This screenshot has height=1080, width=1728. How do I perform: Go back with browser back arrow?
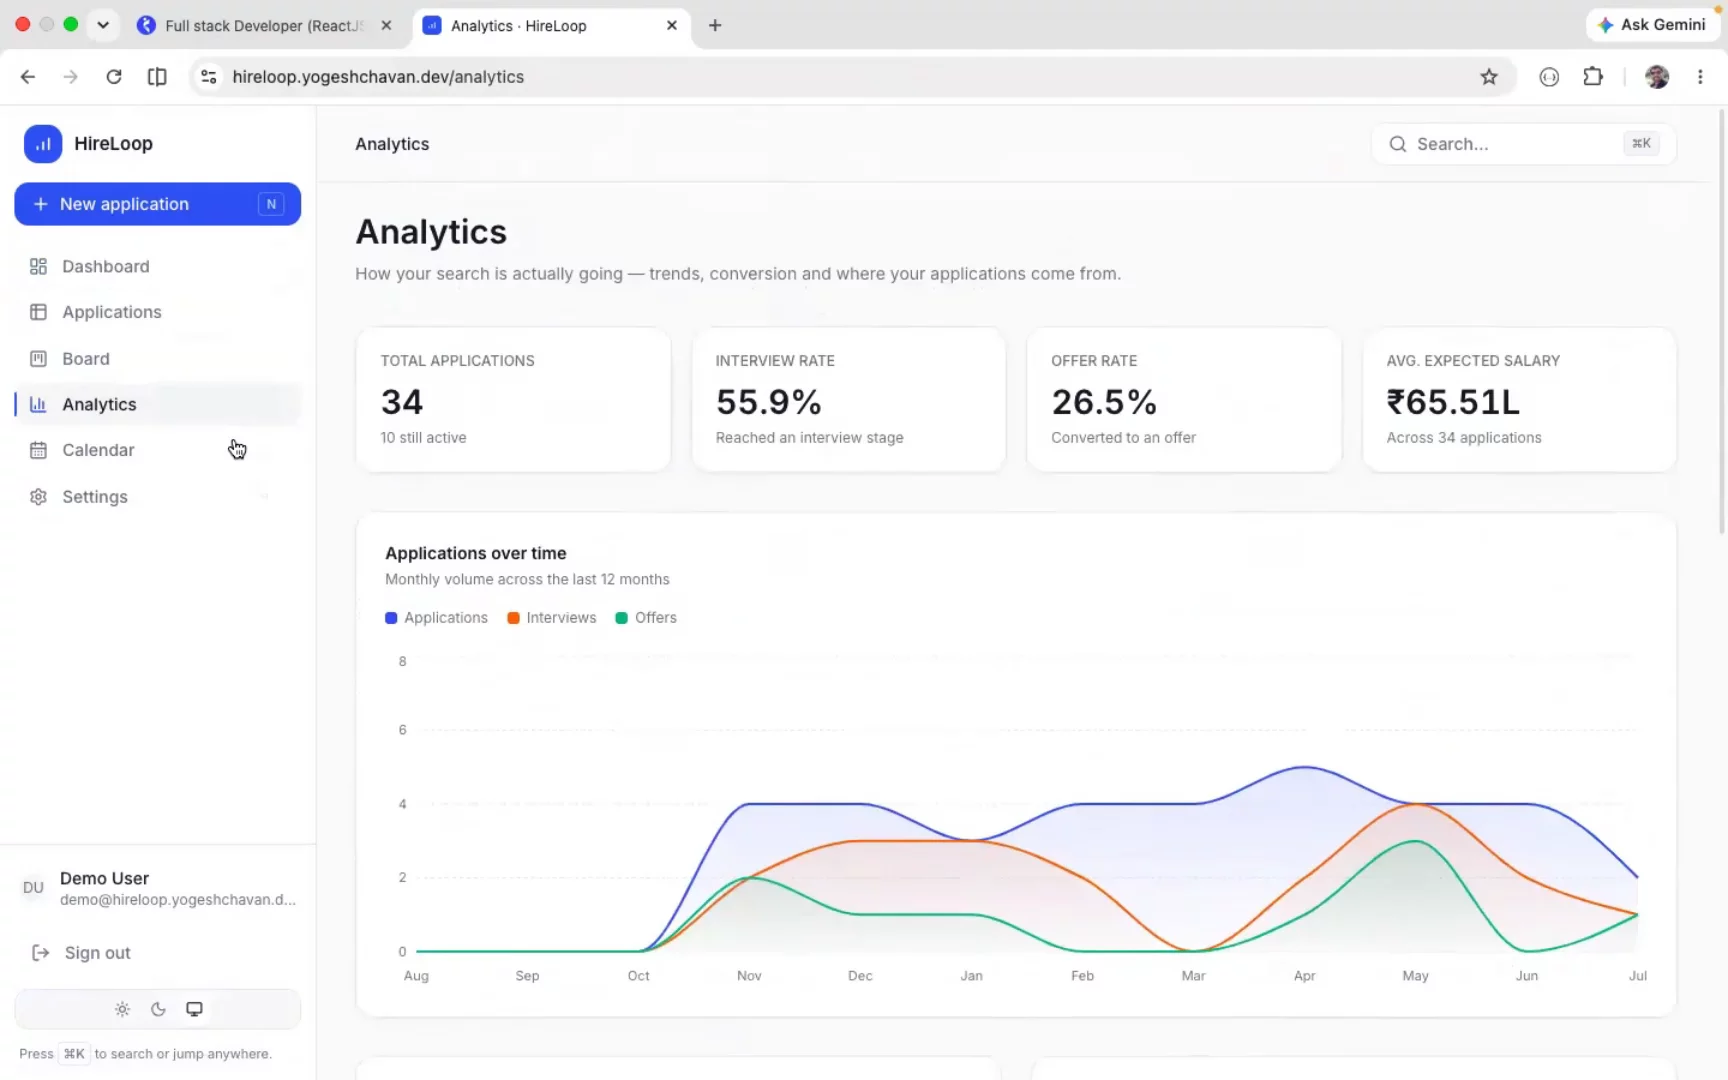click(28, 77)
